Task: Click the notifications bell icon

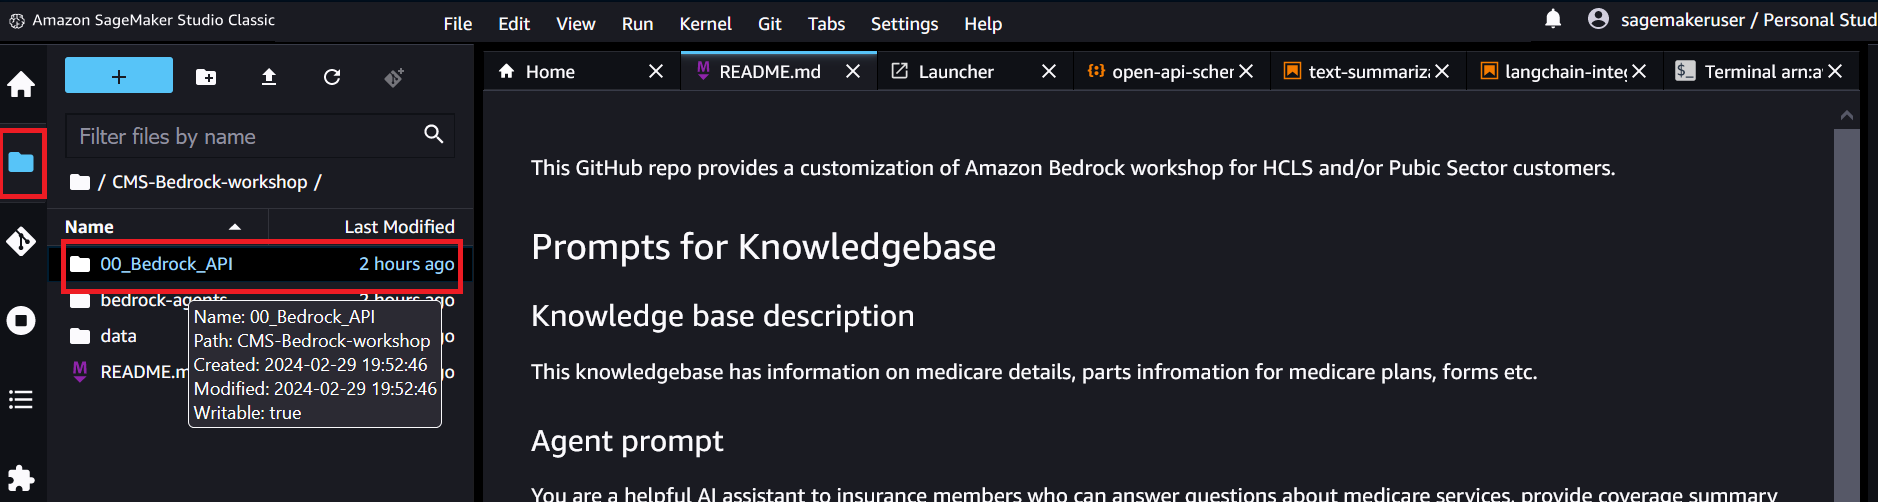Action: 1553,19
